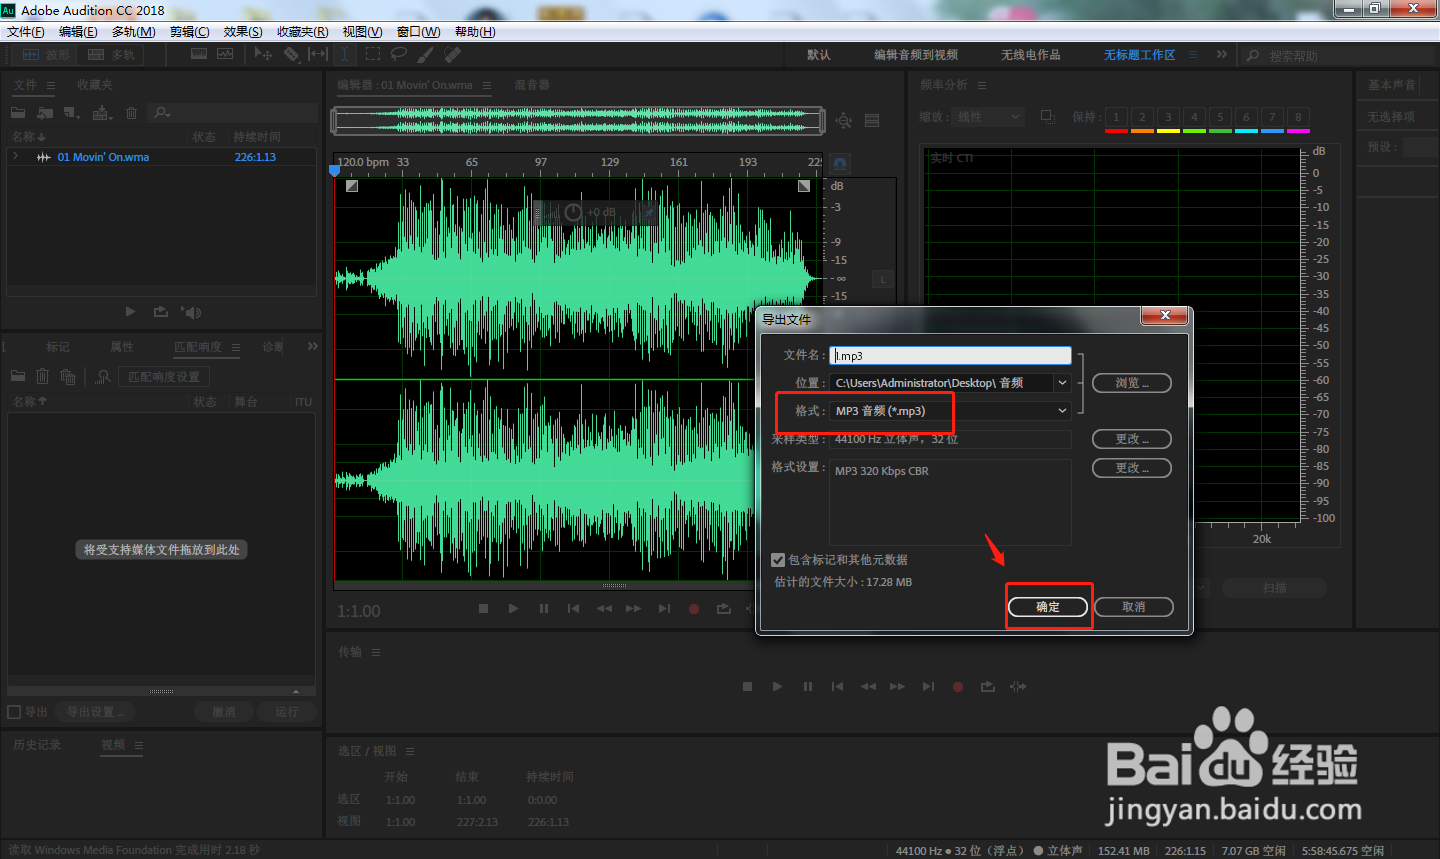Click 取消 in export dialog

(1133, 607)
